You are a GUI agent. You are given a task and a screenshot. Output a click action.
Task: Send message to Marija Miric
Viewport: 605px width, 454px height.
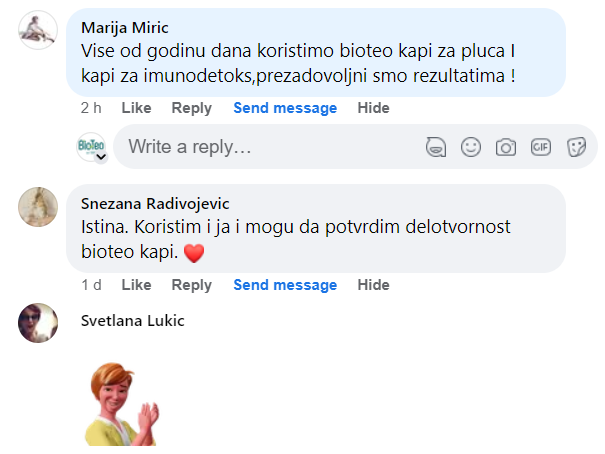click(286, 108)
